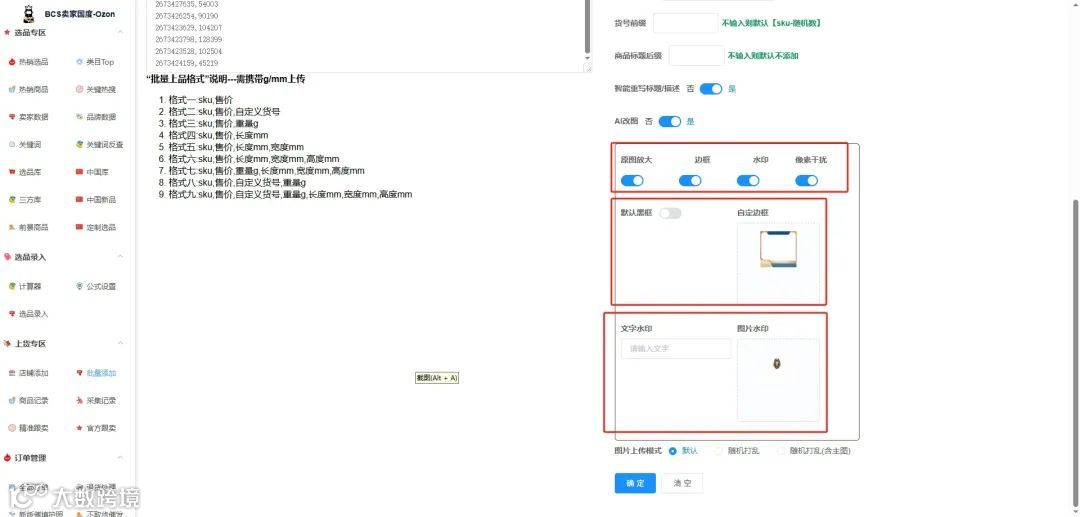Click the 商品标题后缀 input field
The height and width of the screenshot is (517, 1080).
[696, 56]
